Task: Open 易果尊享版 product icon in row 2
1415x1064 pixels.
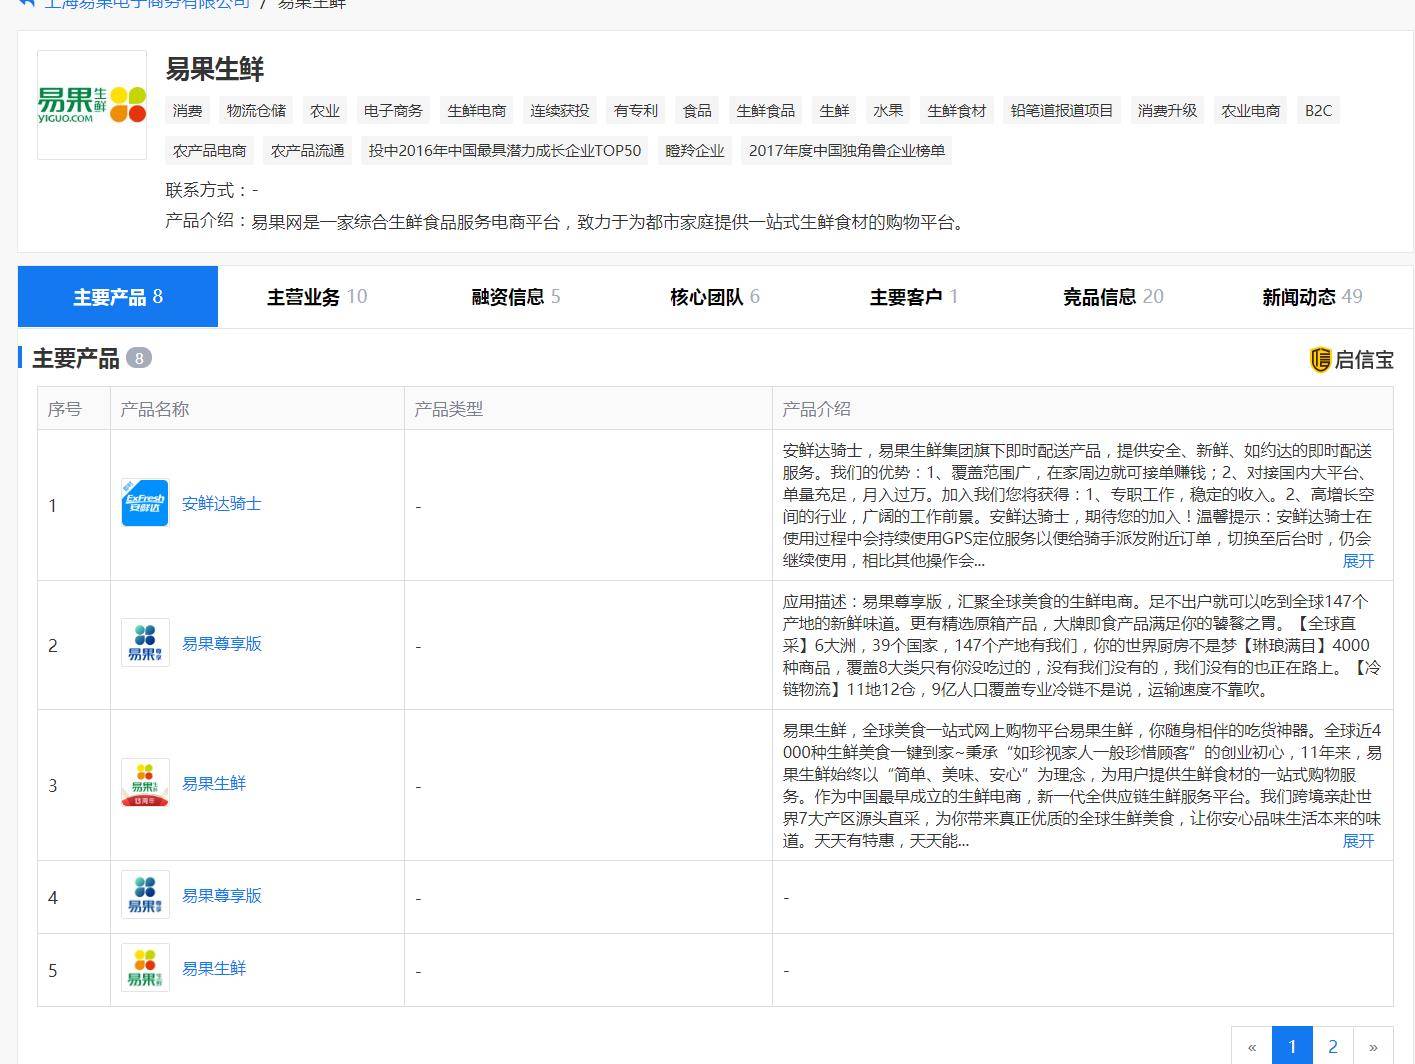Action: (x=145, y=642)
